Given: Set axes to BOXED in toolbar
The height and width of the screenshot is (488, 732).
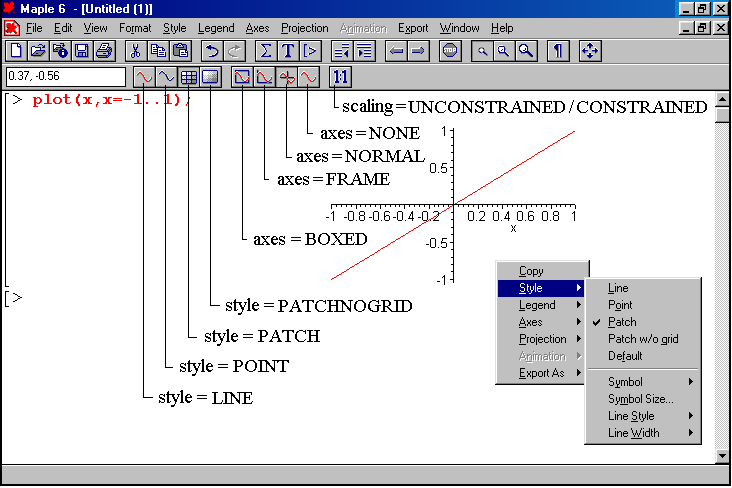Looking at the screenshot, I should [x=242, y=77].
